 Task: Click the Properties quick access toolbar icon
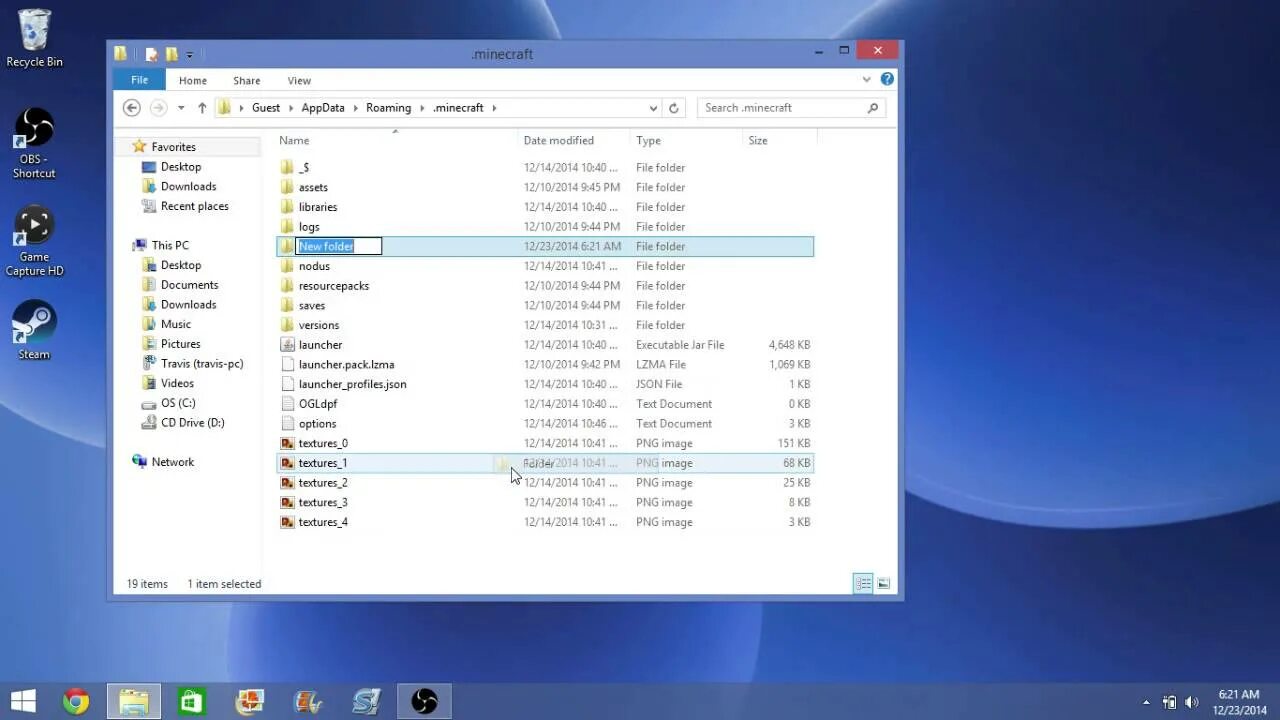click(x=151, y=54)
